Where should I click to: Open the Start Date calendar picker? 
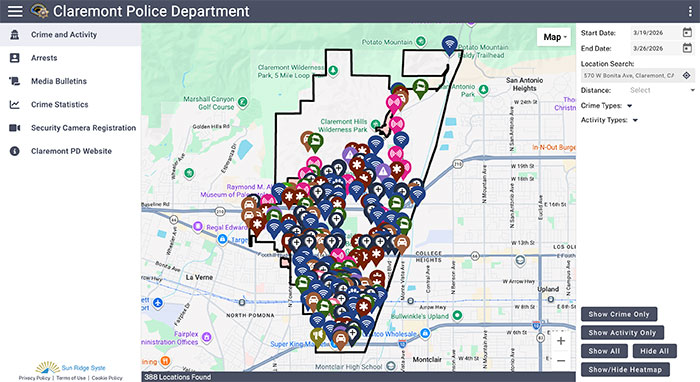687,32
